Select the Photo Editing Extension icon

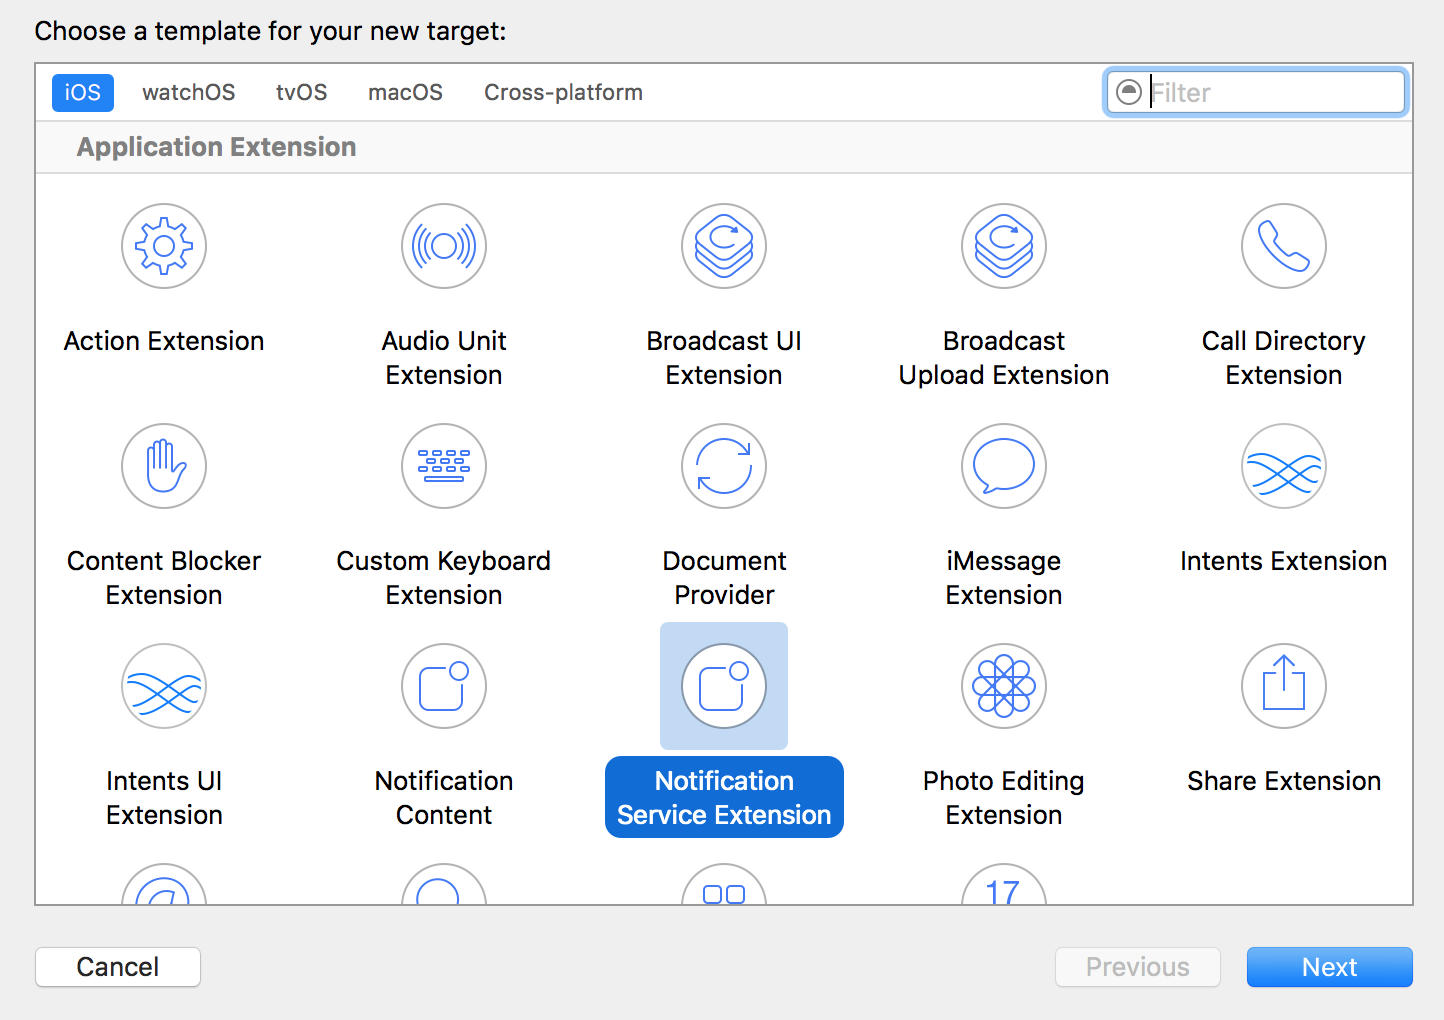coord(1003,686)
